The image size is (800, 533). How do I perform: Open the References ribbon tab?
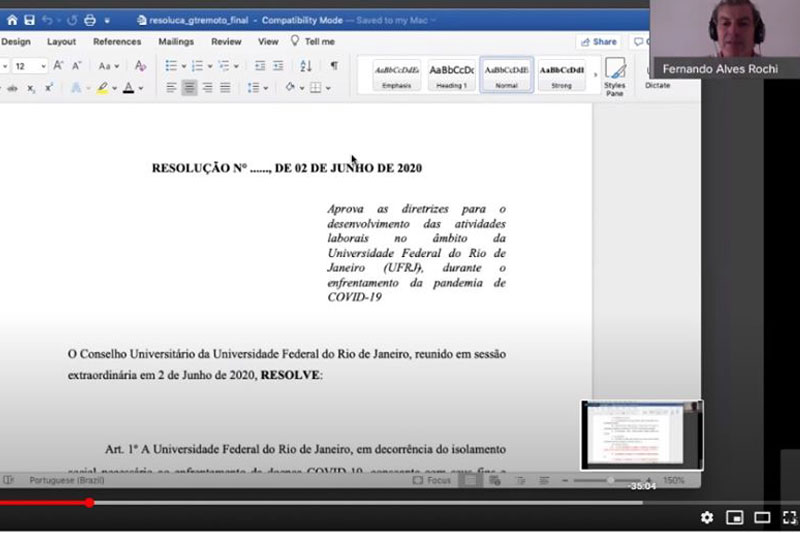(117, 42)
